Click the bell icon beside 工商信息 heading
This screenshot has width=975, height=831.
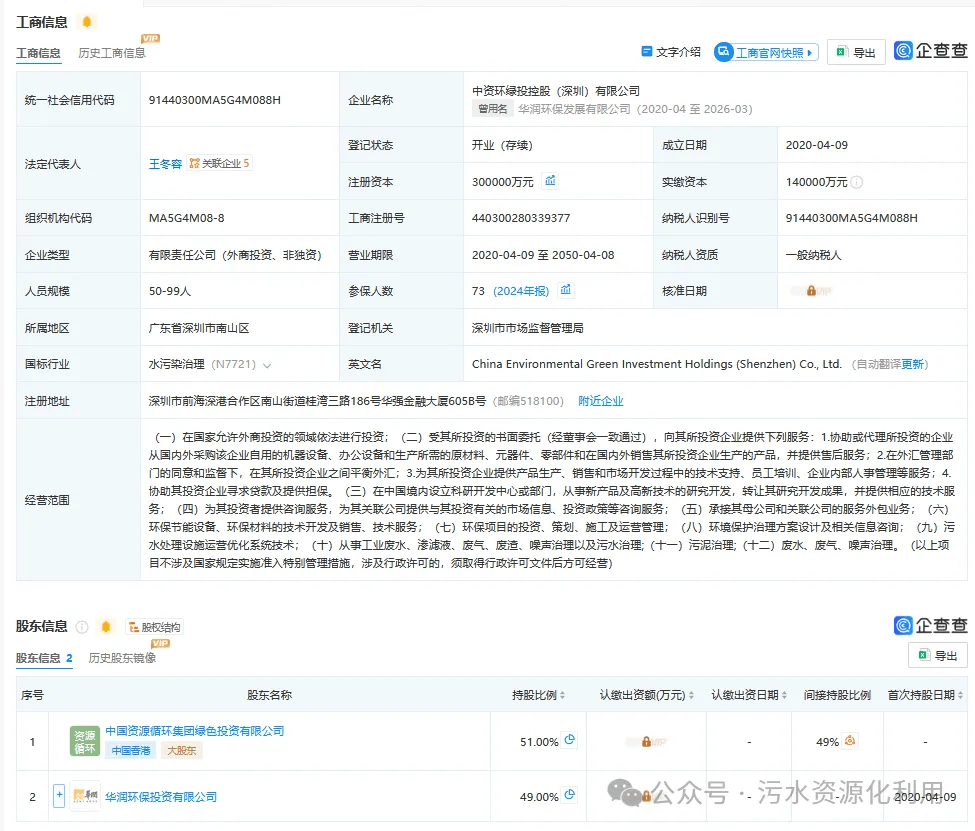(x=86, y=22)
